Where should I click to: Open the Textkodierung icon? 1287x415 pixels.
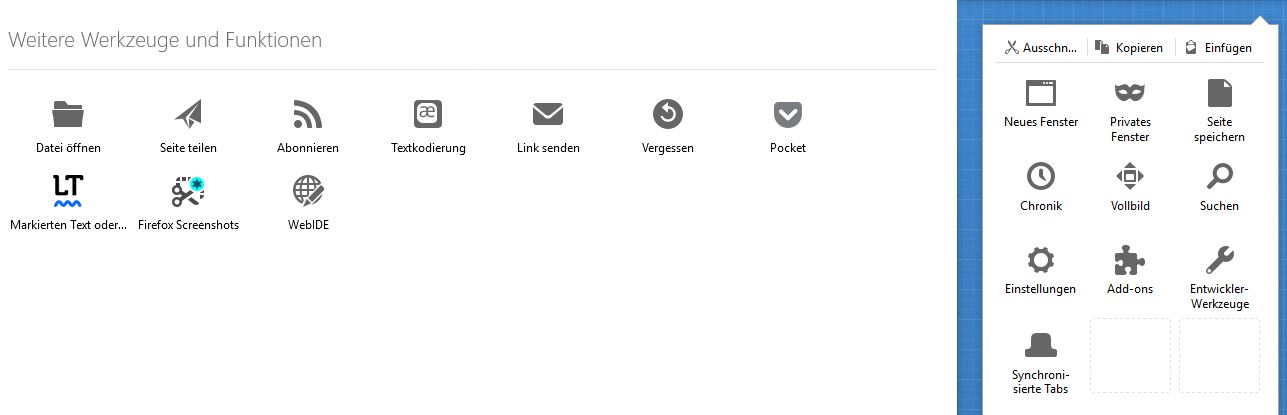[x=428, y=114]
